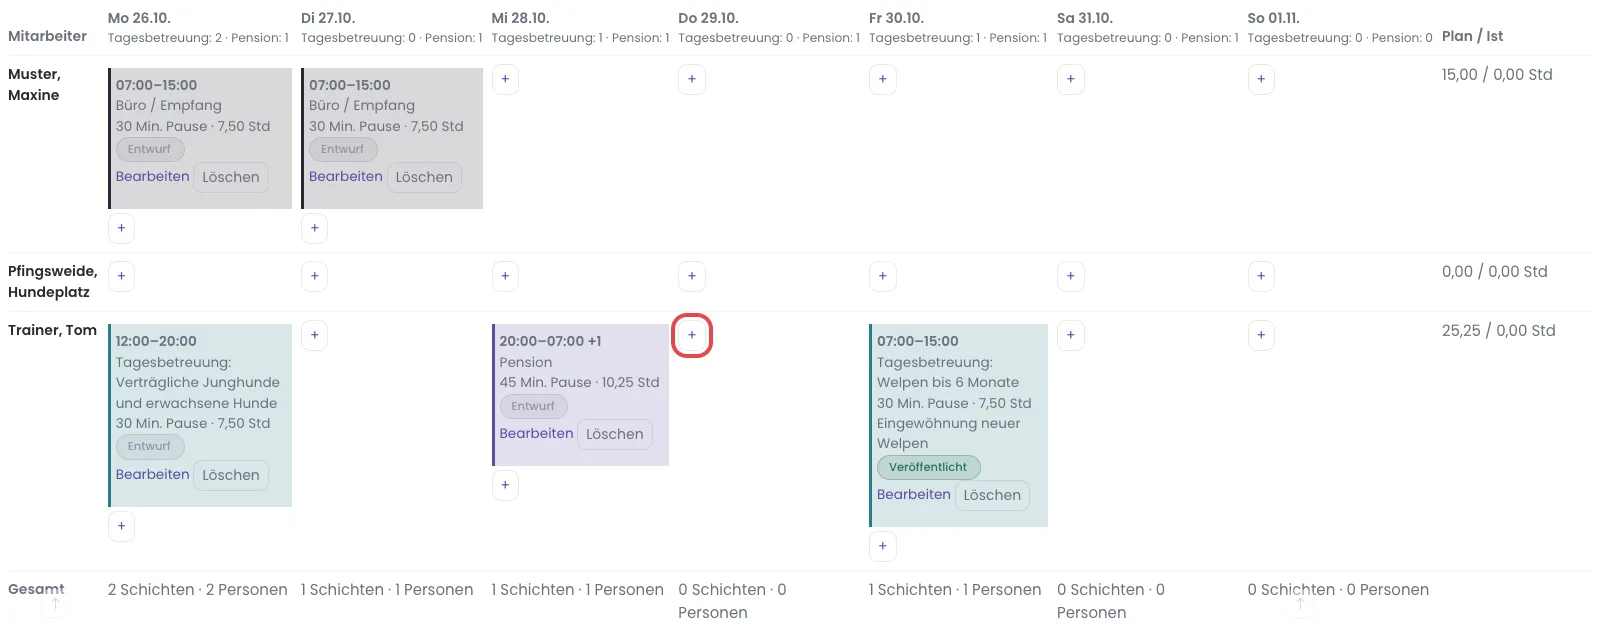Edit Maxine's Monday 07:00–15:00 Büro shift via Bearbeiten
The width and height of the screenshot is (1600, 640).
pyautogui.click(x=152, y=176)
